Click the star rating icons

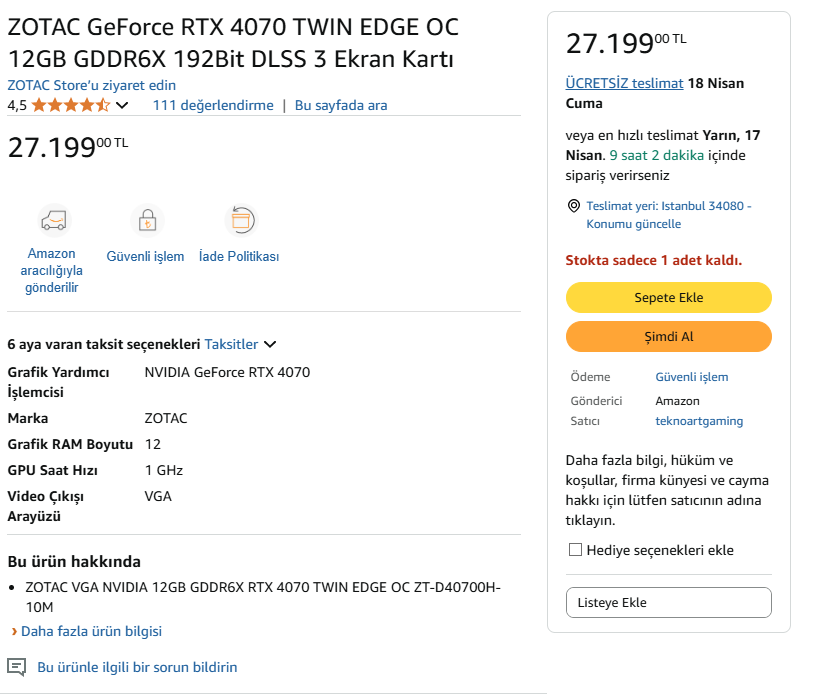pyautogui.click(x=71, y=105)
